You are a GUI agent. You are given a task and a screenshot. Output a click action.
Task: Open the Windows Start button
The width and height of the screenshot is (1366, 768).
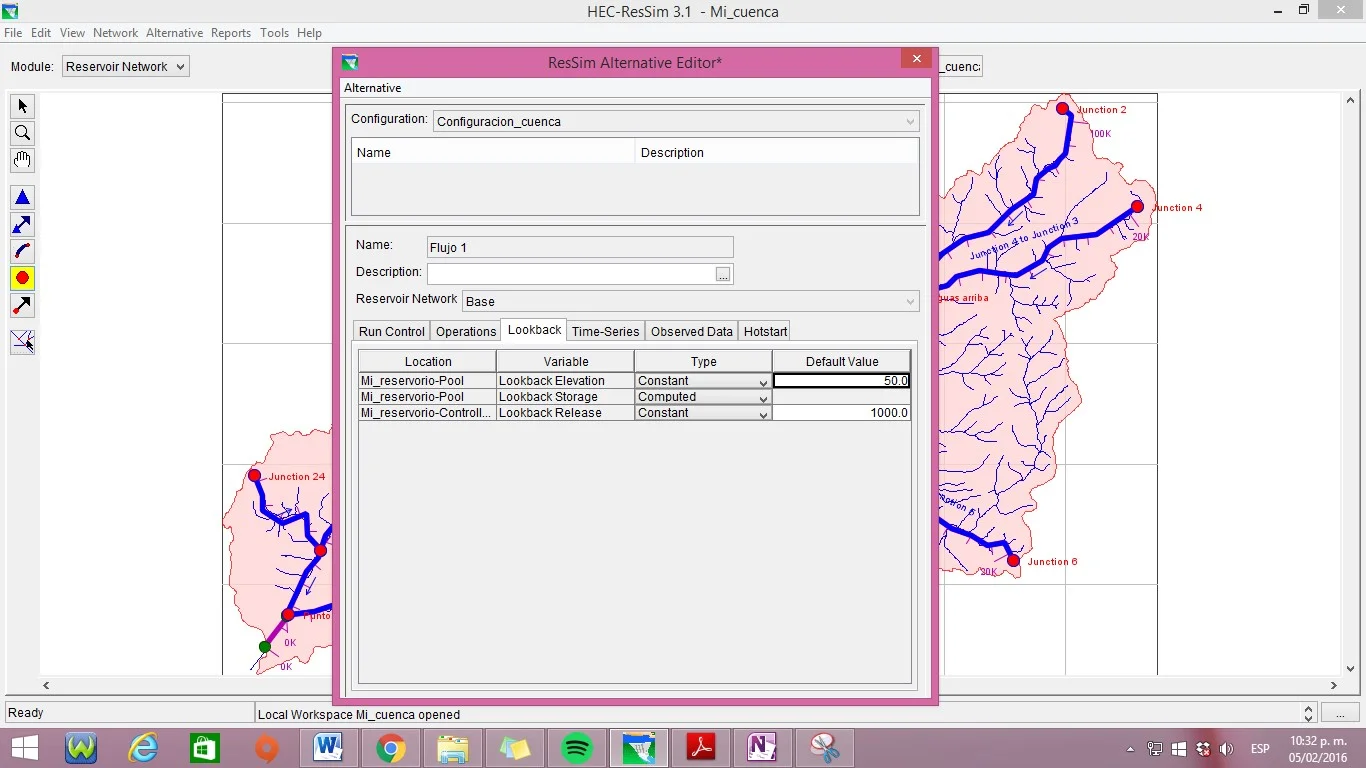click(x=24, y=748)
